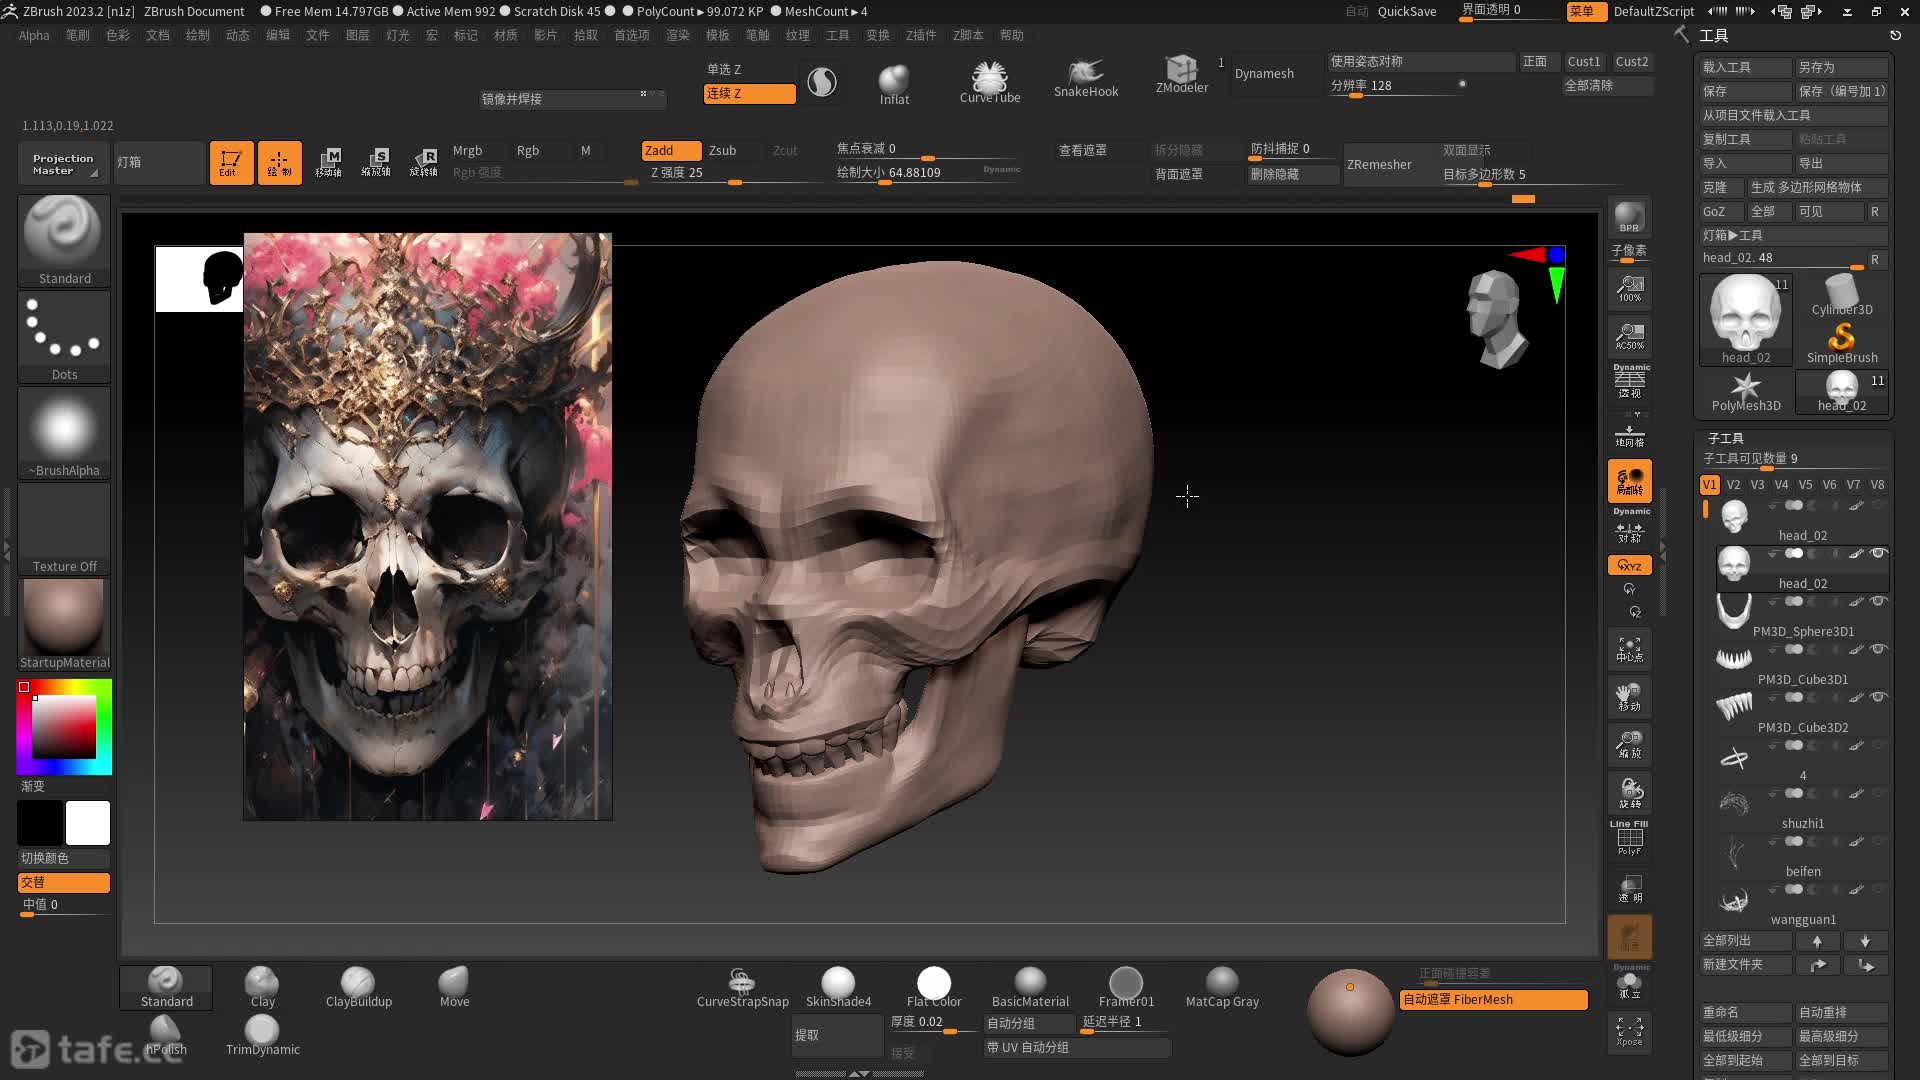Expand the 灯箱▶工具 lightbox tools section
The height and width of the screenshot is (1080, 1920).
(1794, 235)
